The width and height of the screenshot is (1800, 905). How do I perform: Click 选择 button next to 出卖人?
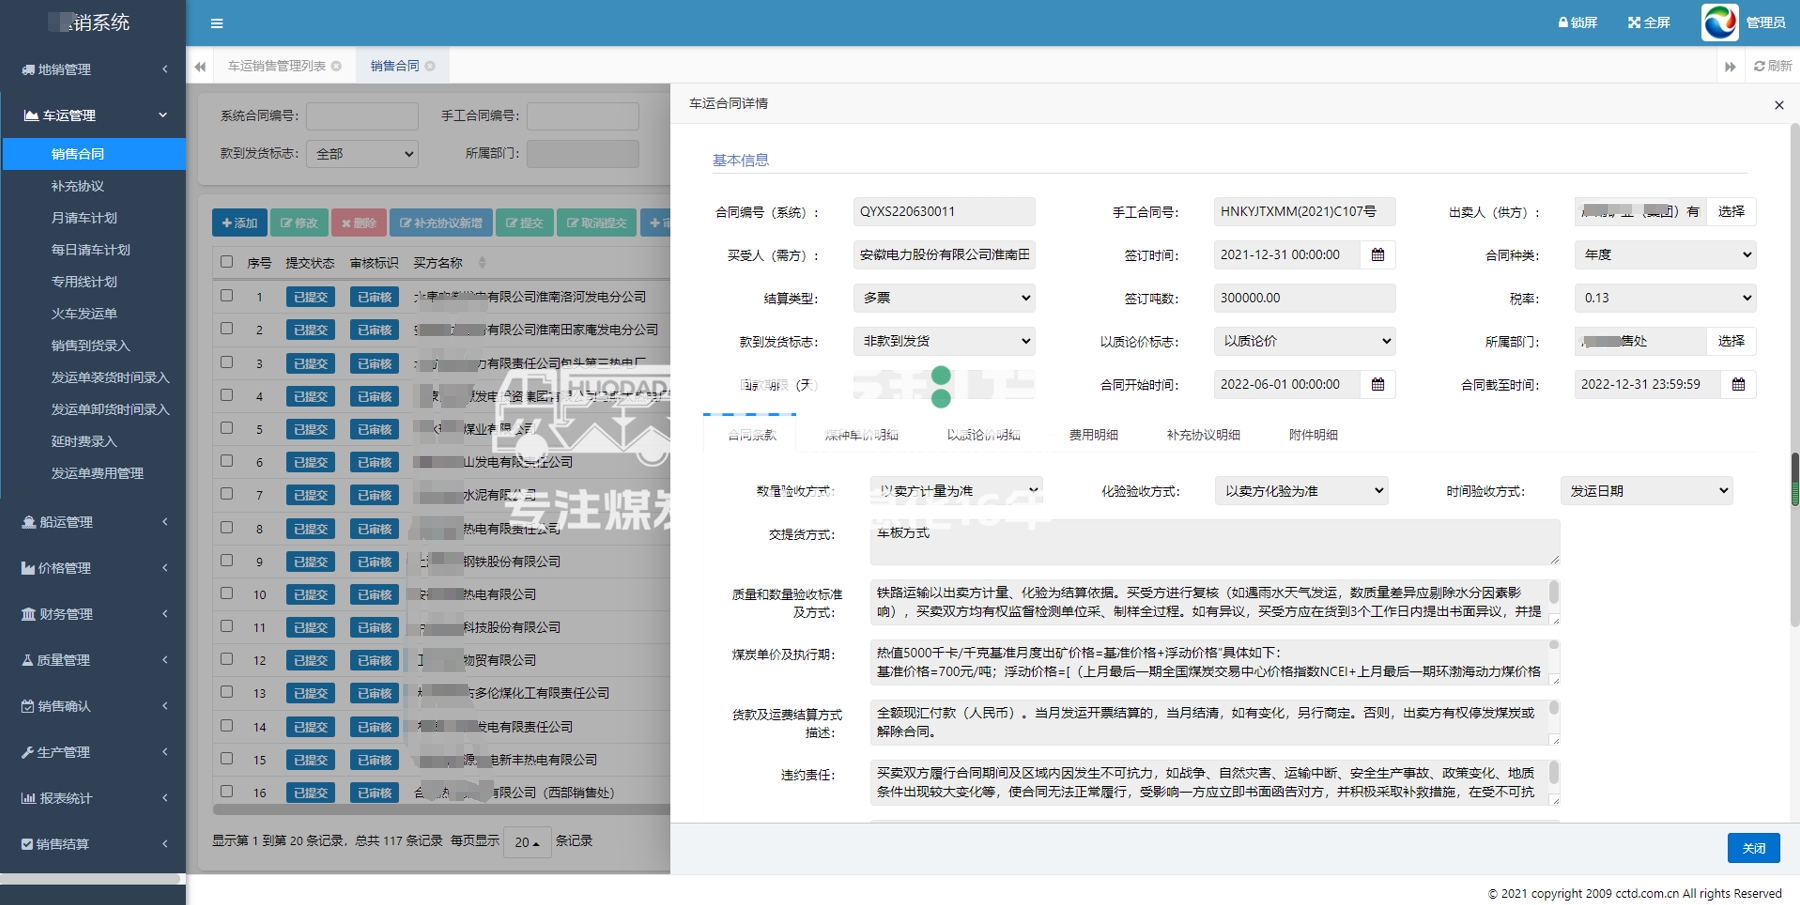pos(1730,212)
